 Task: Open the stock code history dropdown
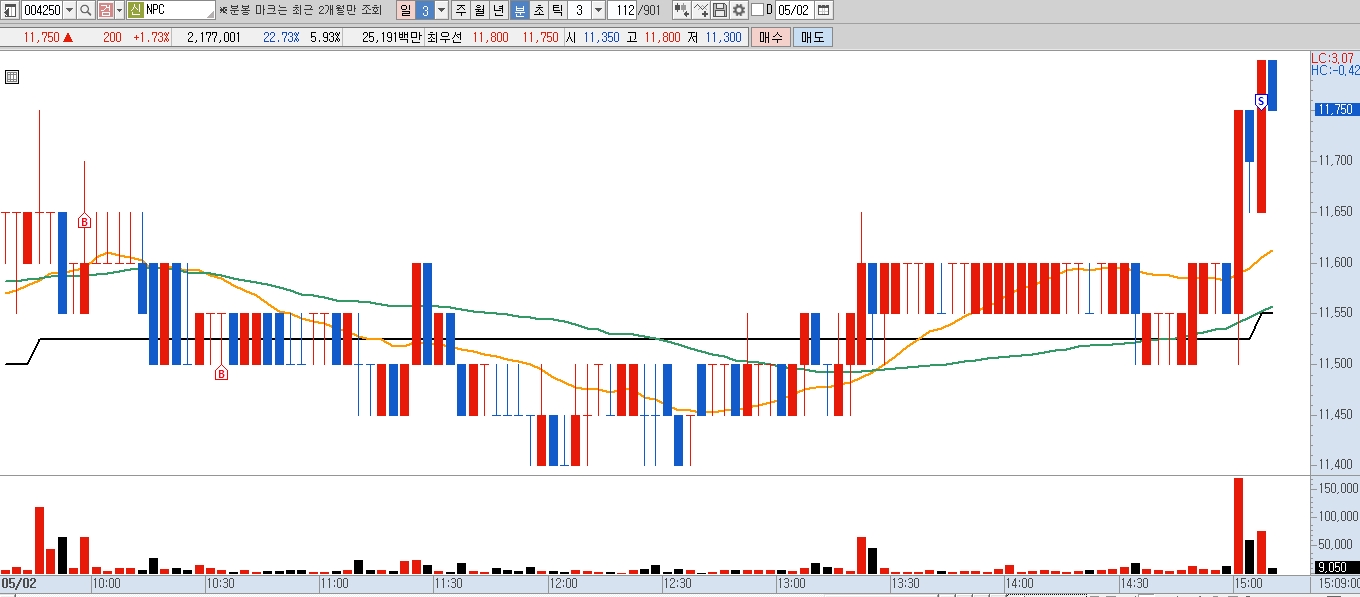69,10
